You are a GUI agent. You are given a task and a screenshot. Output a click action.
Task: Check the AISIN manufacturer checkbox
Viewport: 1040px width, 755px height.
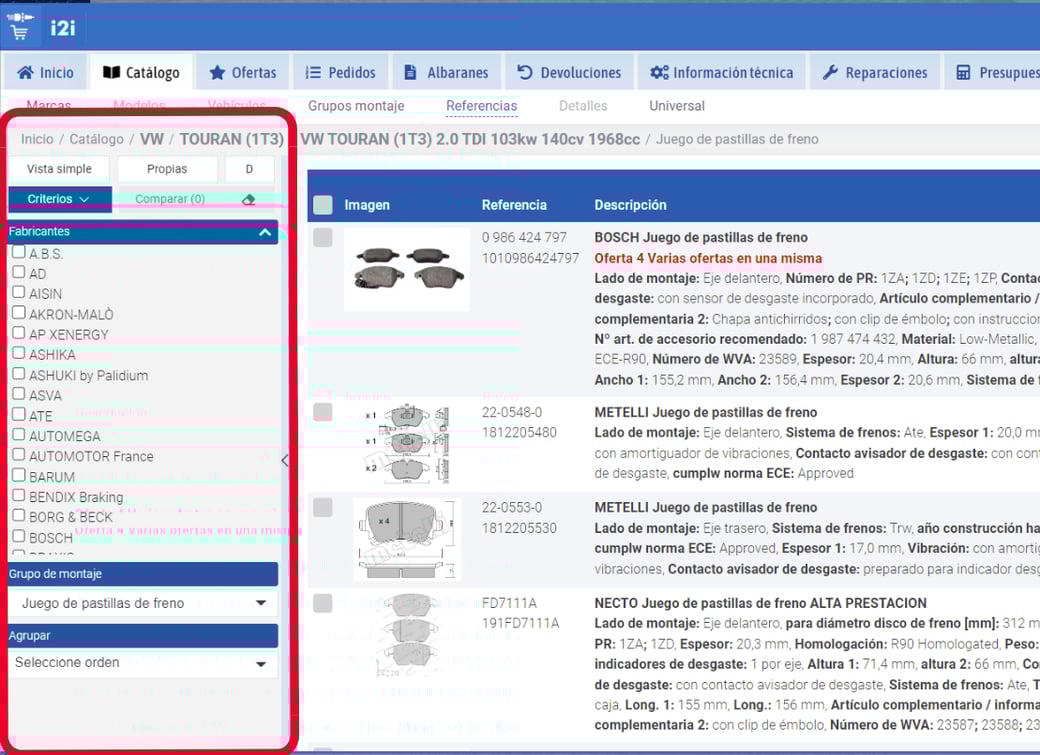[19, 292]
